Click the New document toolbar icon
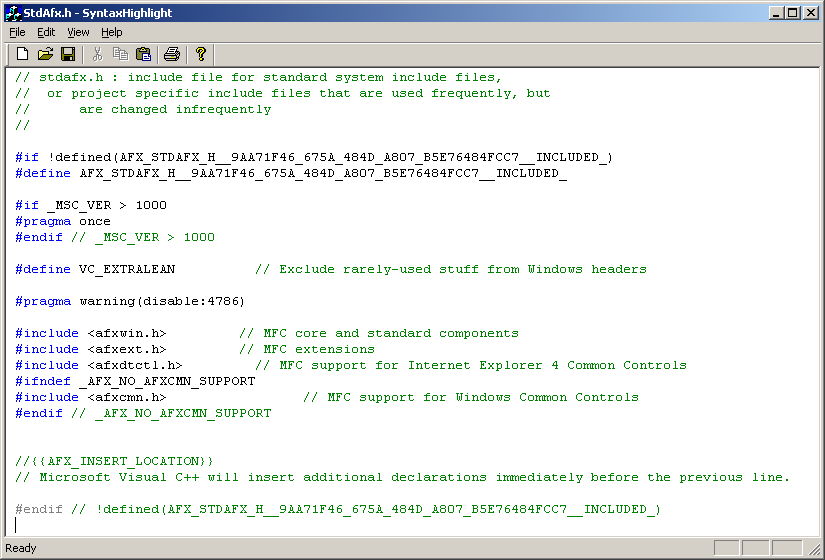825x560 pixels. 22,54
